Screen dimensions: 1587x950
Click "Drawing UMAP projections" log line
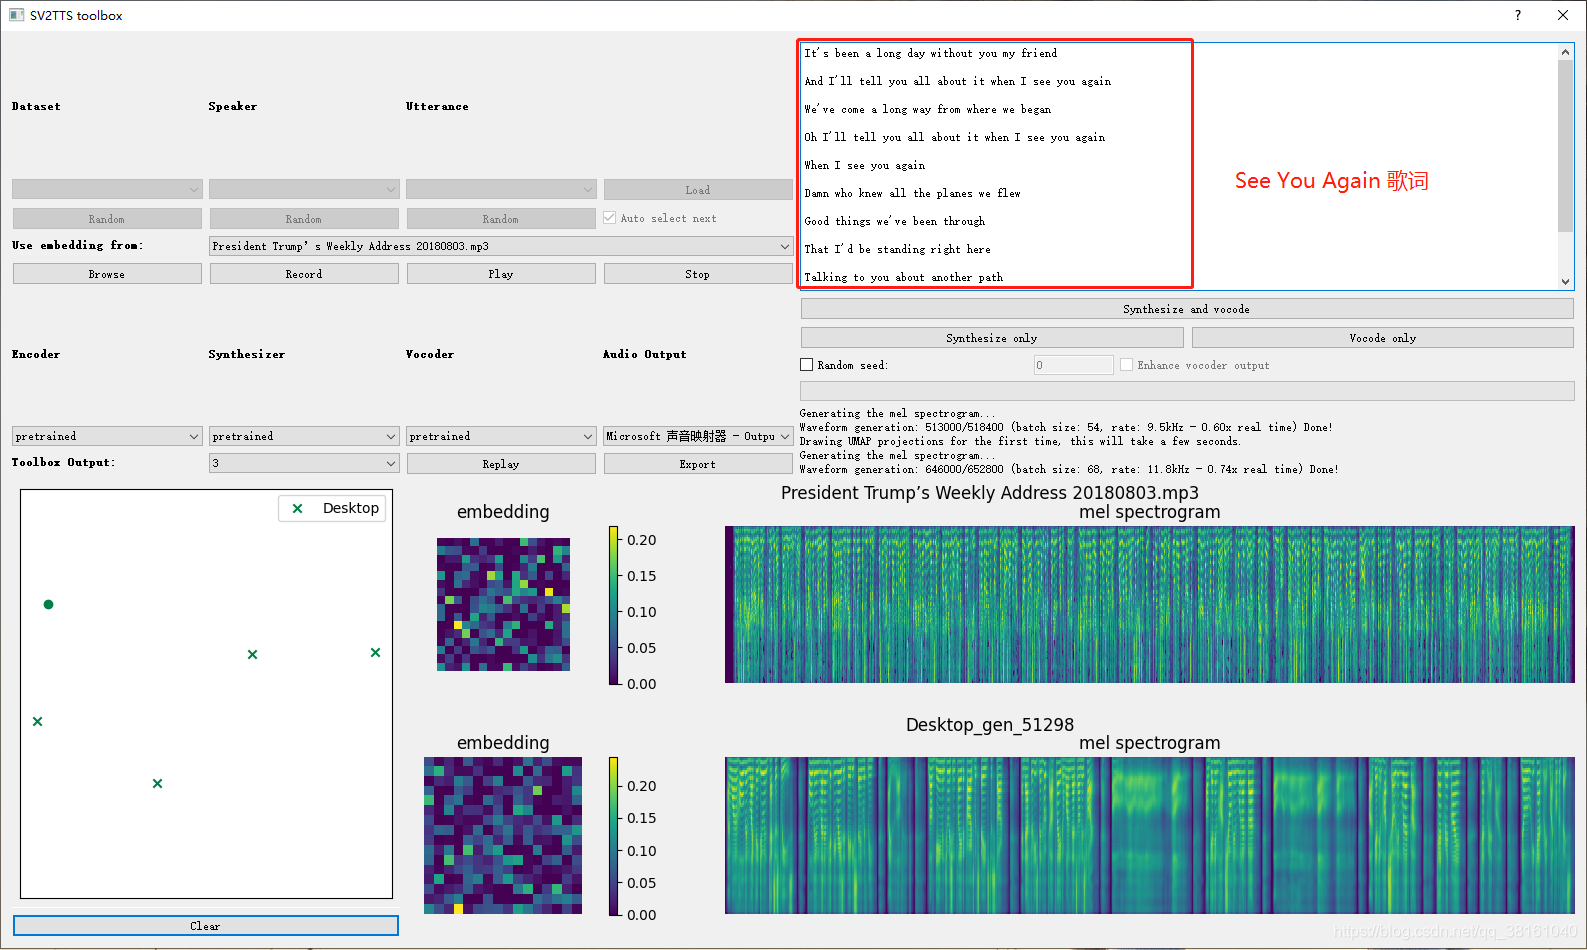pos(1020,441)
